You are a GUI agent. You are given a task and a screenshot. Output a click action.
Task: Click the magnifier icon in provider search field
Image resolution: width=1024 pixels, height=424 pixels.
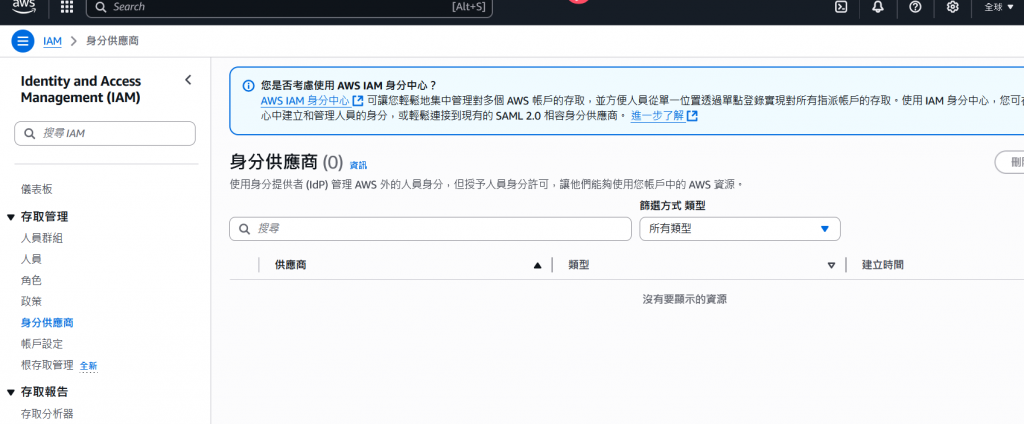tap(245, 229)
